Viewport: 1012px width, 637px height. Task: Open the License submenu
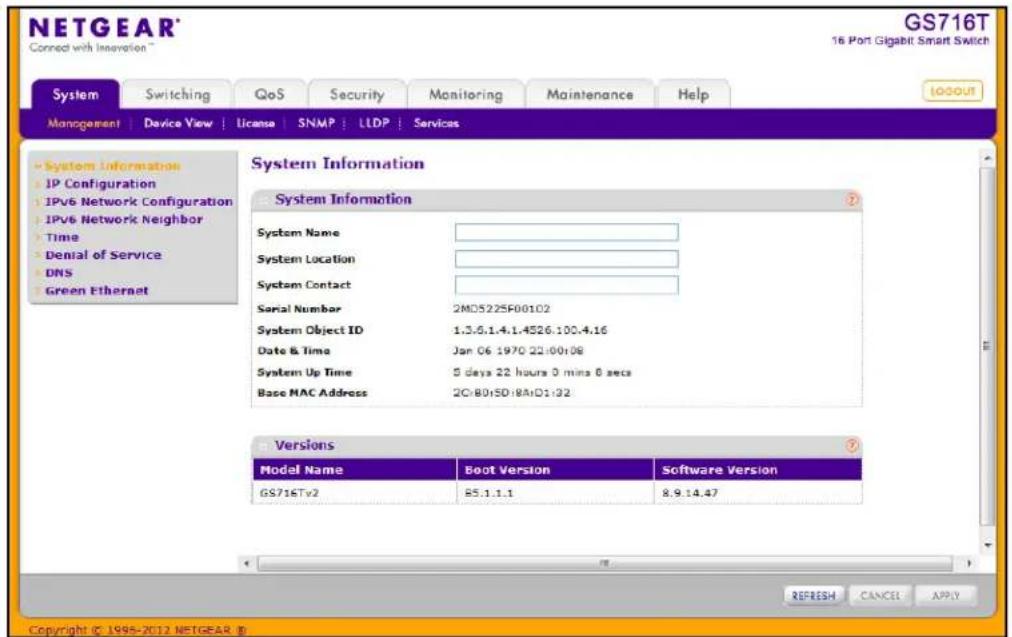[x=256, y=123]
